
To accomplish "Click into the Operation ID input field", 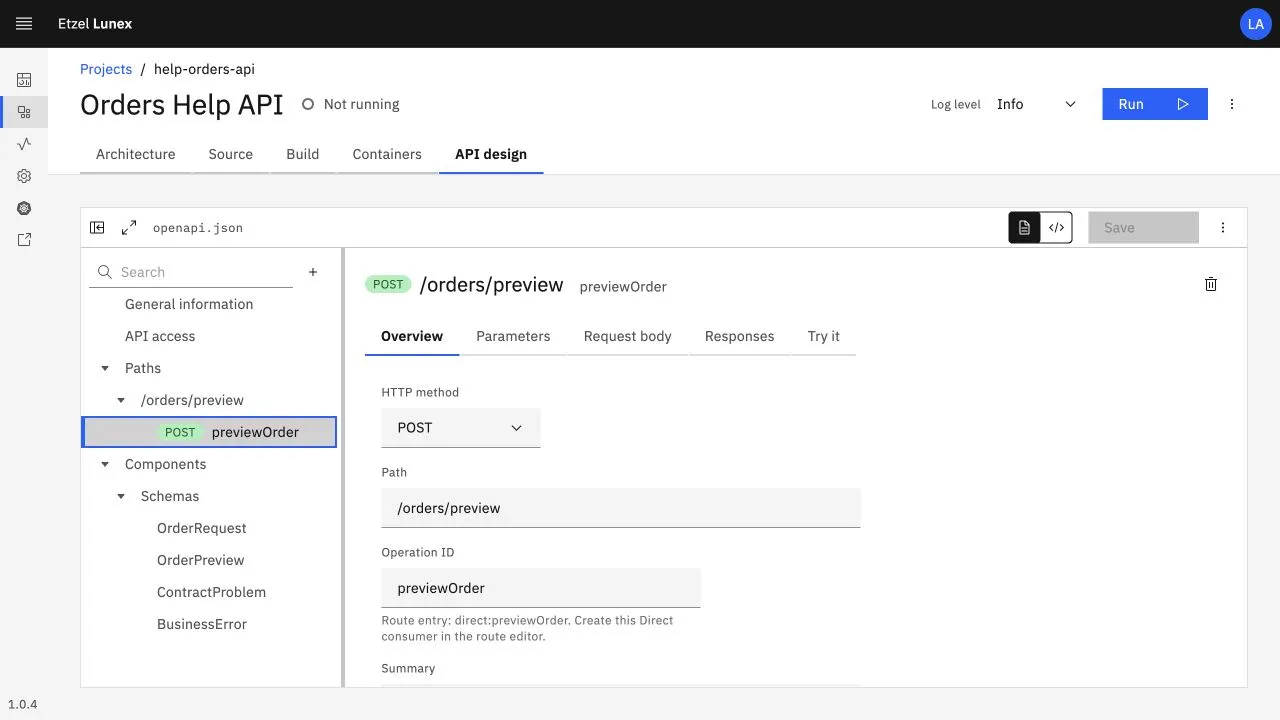I will click(x=541, y=588).
